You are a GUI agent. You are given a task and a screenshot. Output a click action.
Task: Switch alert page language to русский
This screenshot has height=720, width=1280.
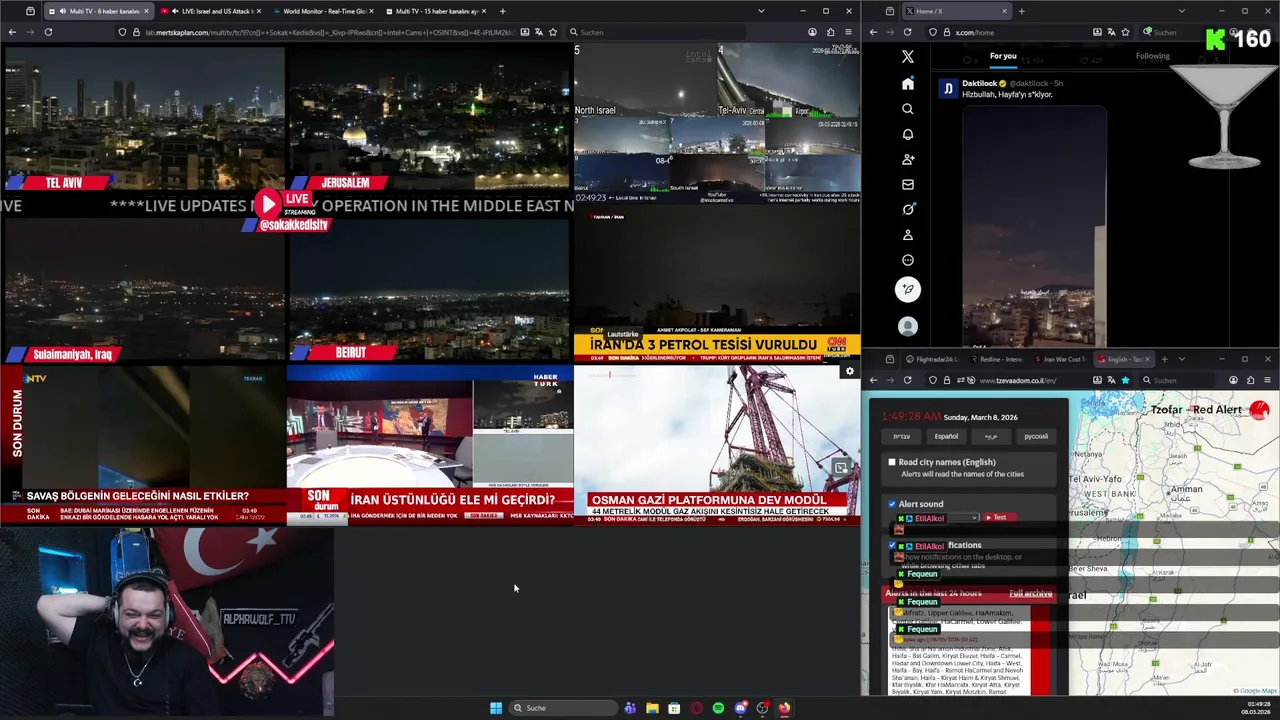(1036, 436)
